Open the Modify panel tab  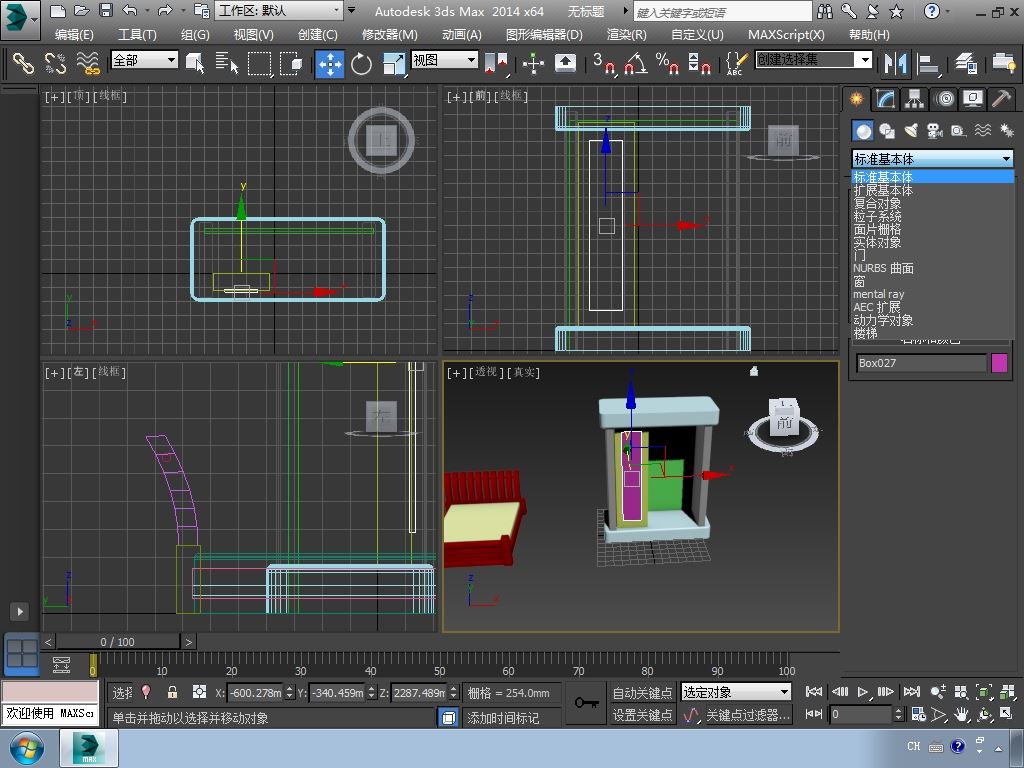(x=885, y=99)
